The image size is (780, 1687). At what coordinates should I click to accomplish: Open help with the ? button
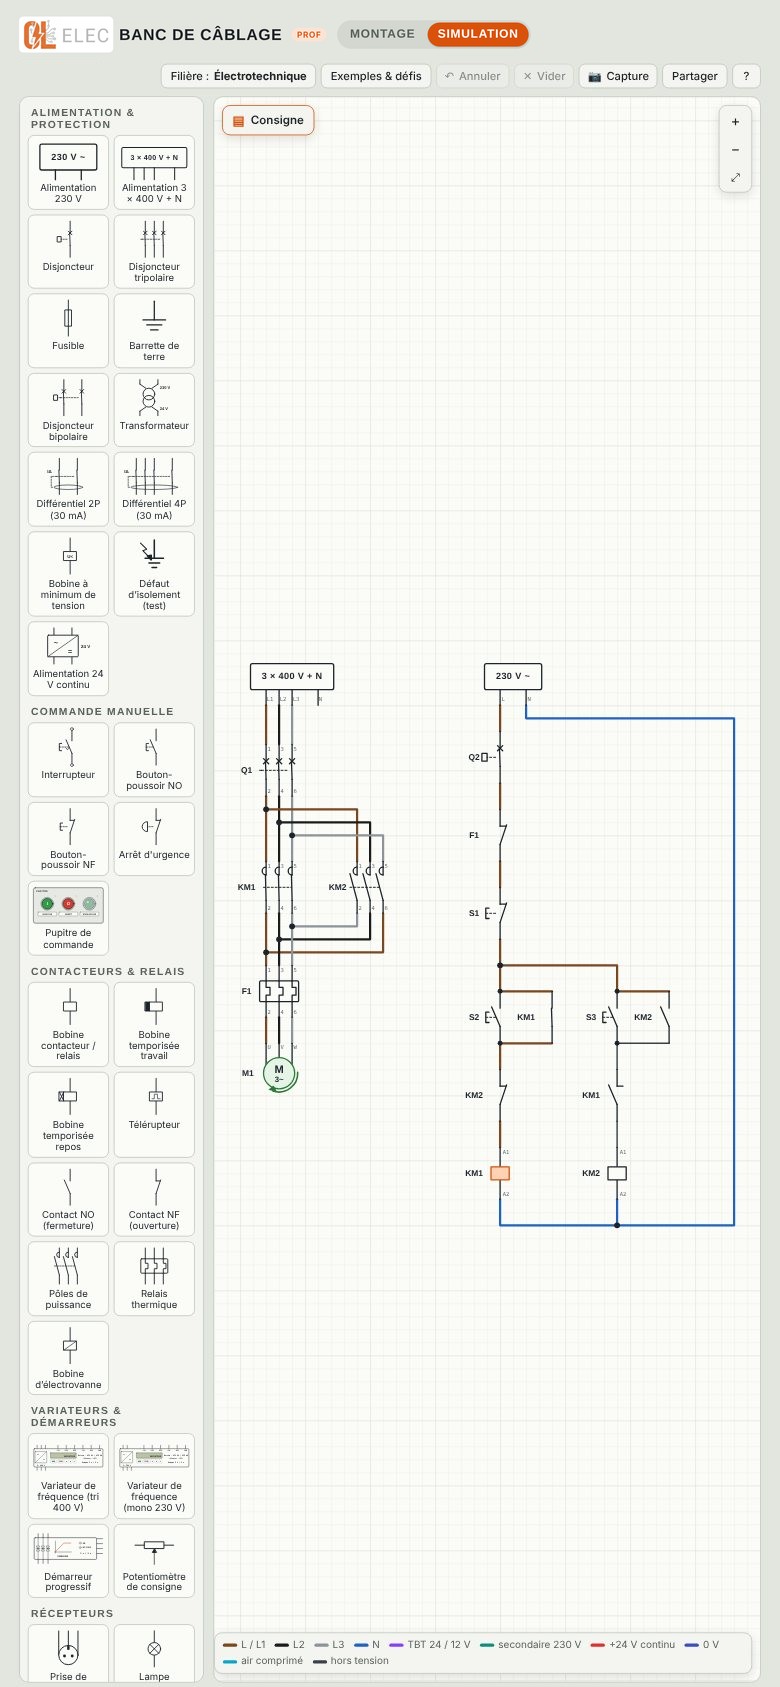pos(746,76)
